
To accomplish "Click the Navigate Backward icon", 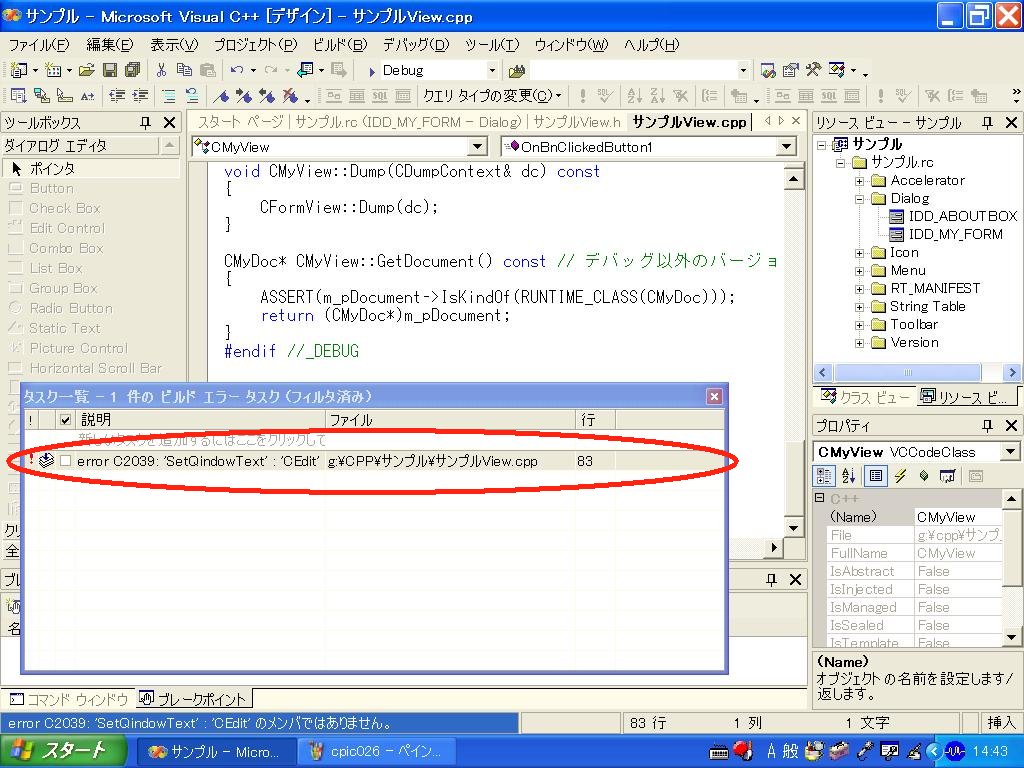I will (305, 70).
